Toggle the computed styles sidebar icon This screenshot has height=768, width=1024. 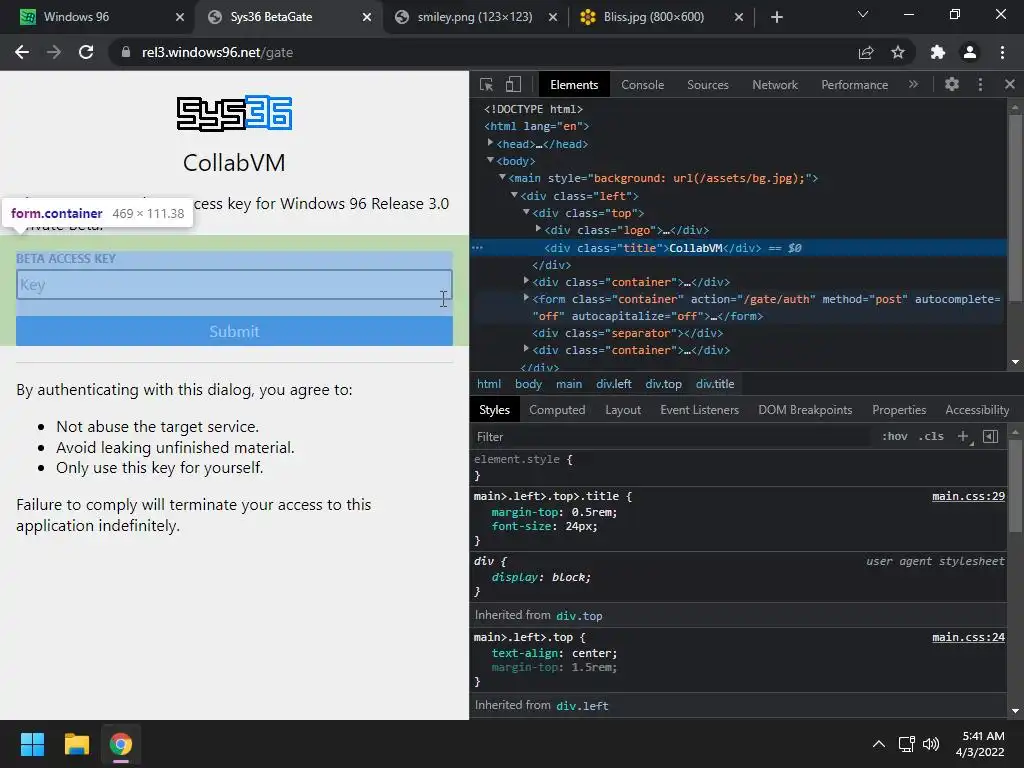click(990, 436)
